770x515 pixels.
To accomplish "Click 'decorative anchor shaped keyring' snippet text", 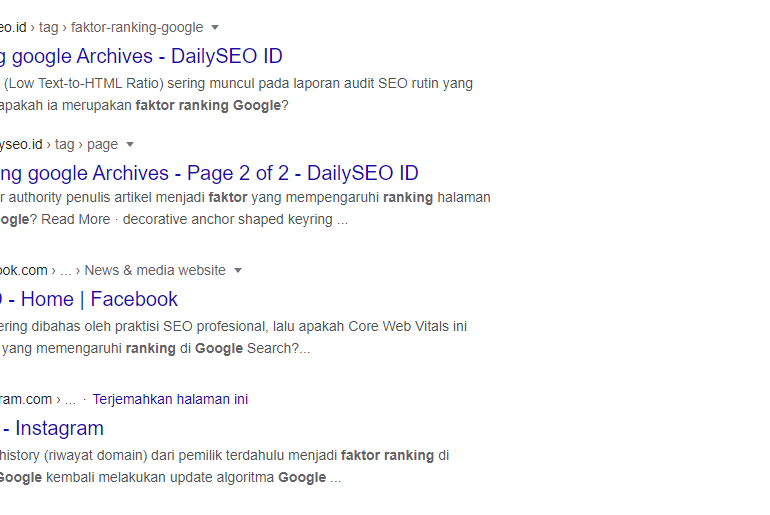I will click(227, 219).
